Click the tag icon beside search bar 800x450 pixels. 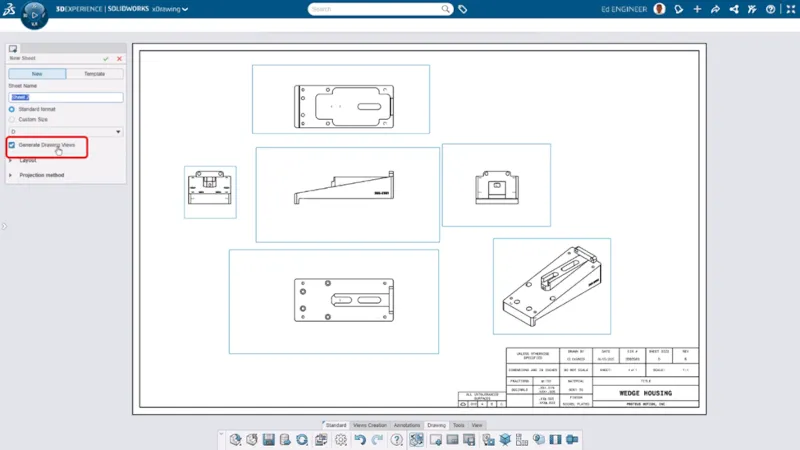tap(463, 9)
